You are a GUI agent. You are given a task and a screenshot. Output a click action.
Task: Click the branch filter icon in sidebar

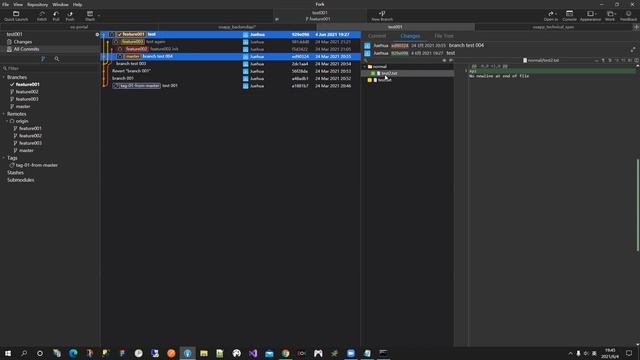[43, 59]
